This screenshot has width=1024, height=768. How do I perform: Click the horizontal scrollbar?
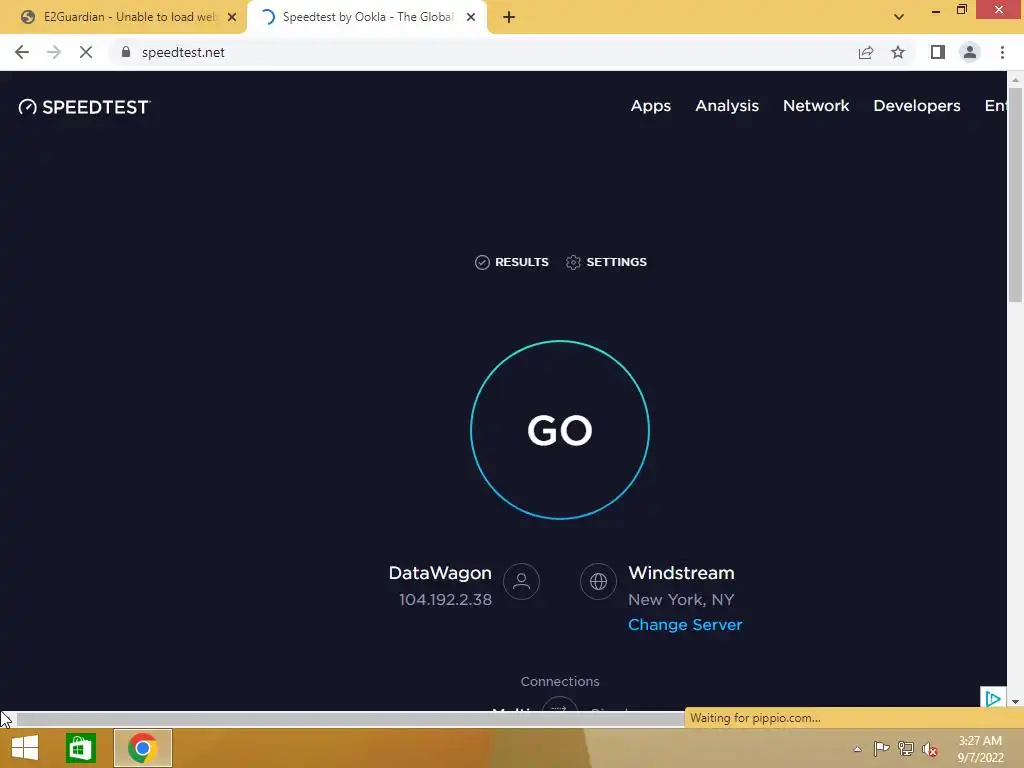pyautogui.click(x=349, y=719)
